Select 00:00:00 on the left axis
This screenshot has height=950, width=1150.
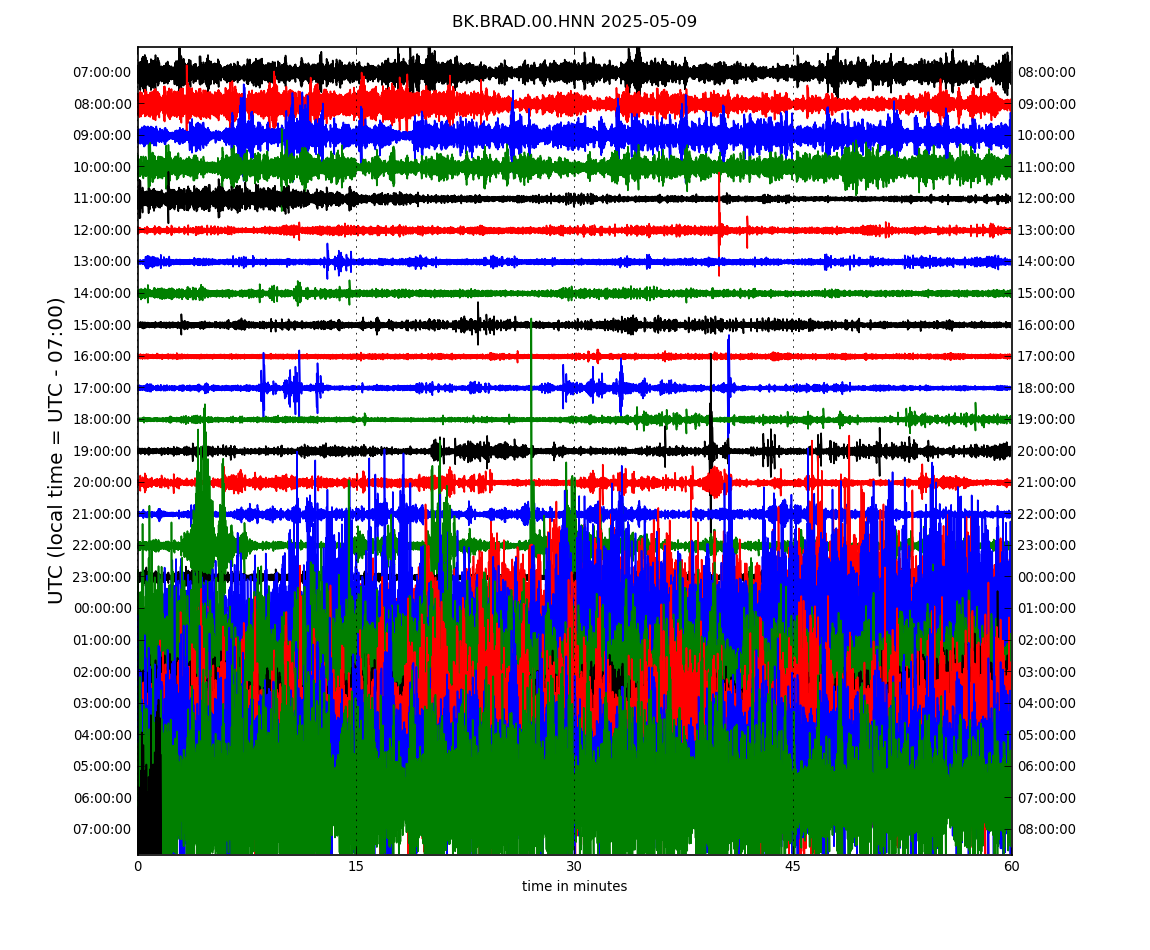tap(103, 608)
